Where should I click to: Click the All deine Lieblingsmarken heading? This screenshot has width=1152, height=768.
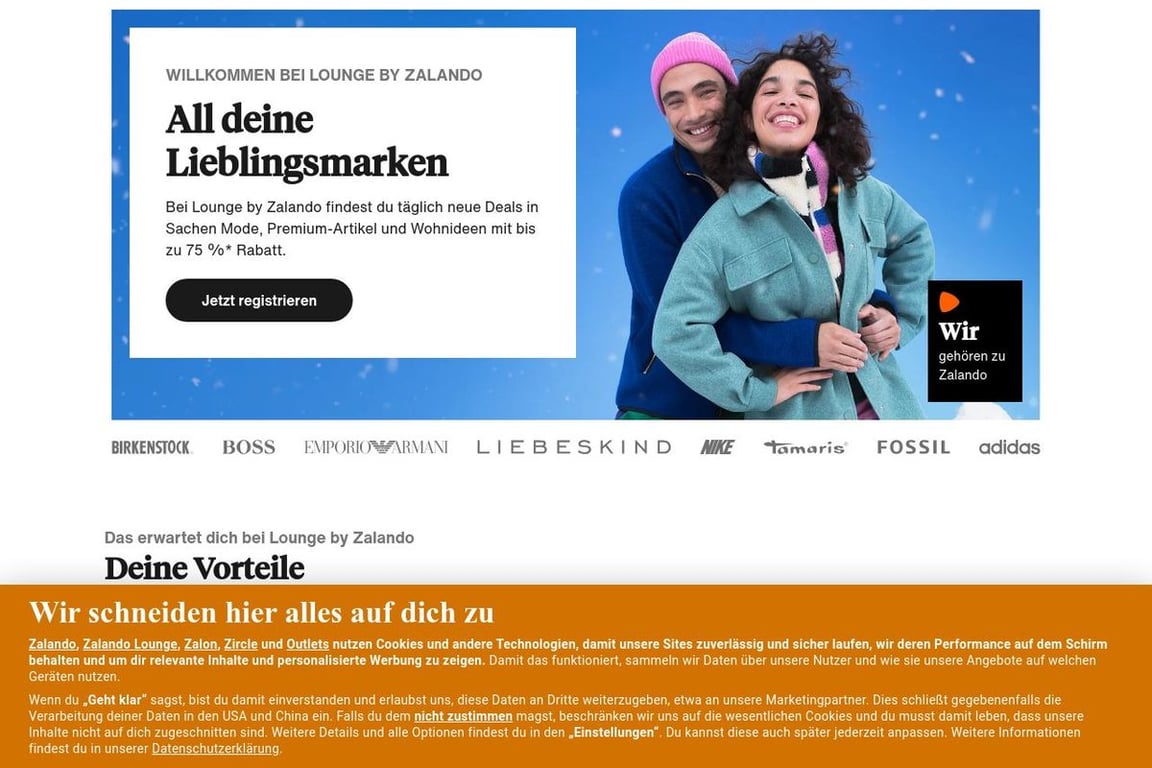click(307, 141)
